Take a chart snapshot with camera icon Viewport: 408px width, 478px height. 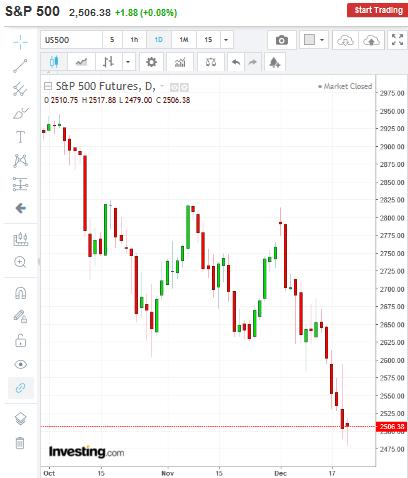(282, 40)
